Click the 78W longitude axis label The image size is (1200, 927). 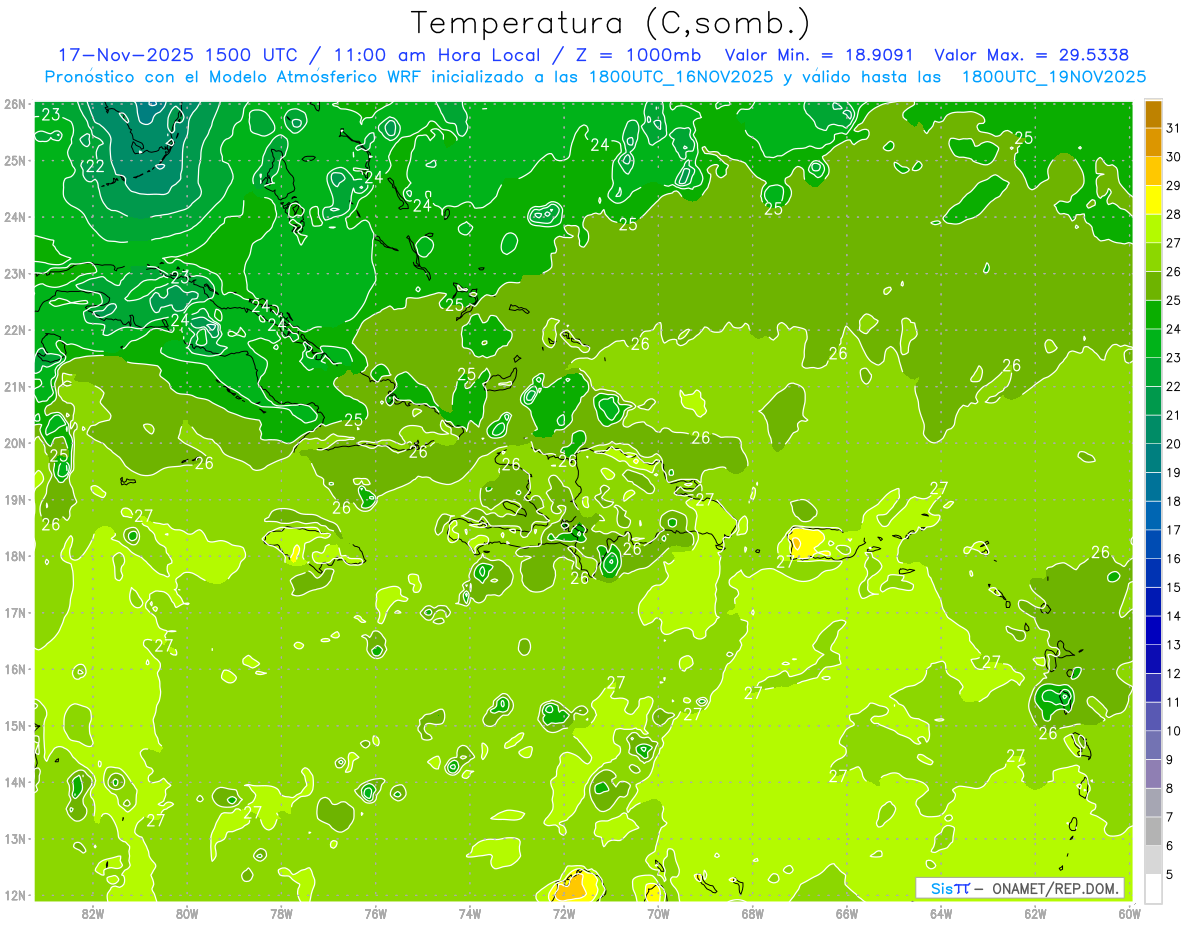pos(281,914)
